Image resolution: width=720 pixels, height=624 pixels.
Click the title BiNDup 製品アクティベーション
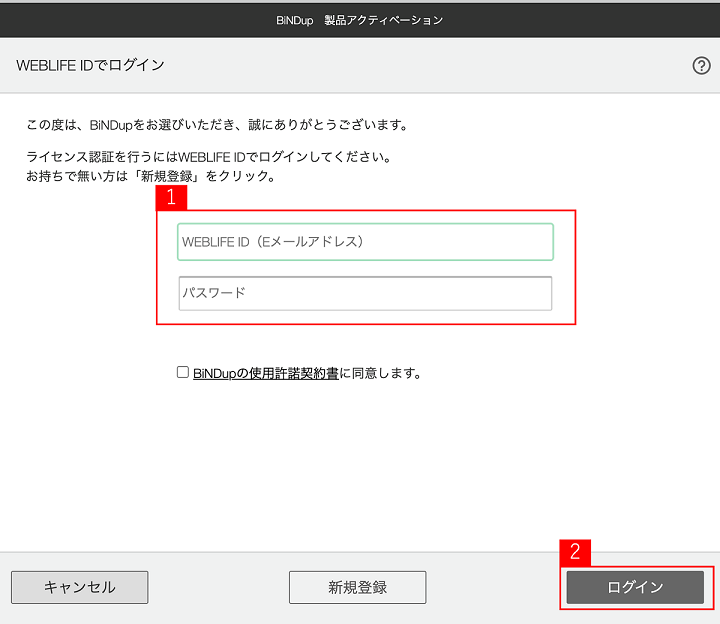click(360, 20)
